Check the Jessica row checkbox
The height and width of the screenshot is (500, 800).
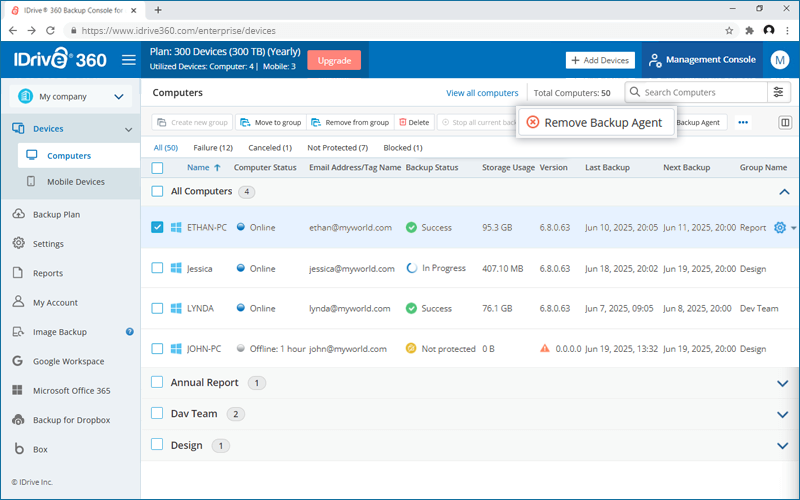coord(157,268)
